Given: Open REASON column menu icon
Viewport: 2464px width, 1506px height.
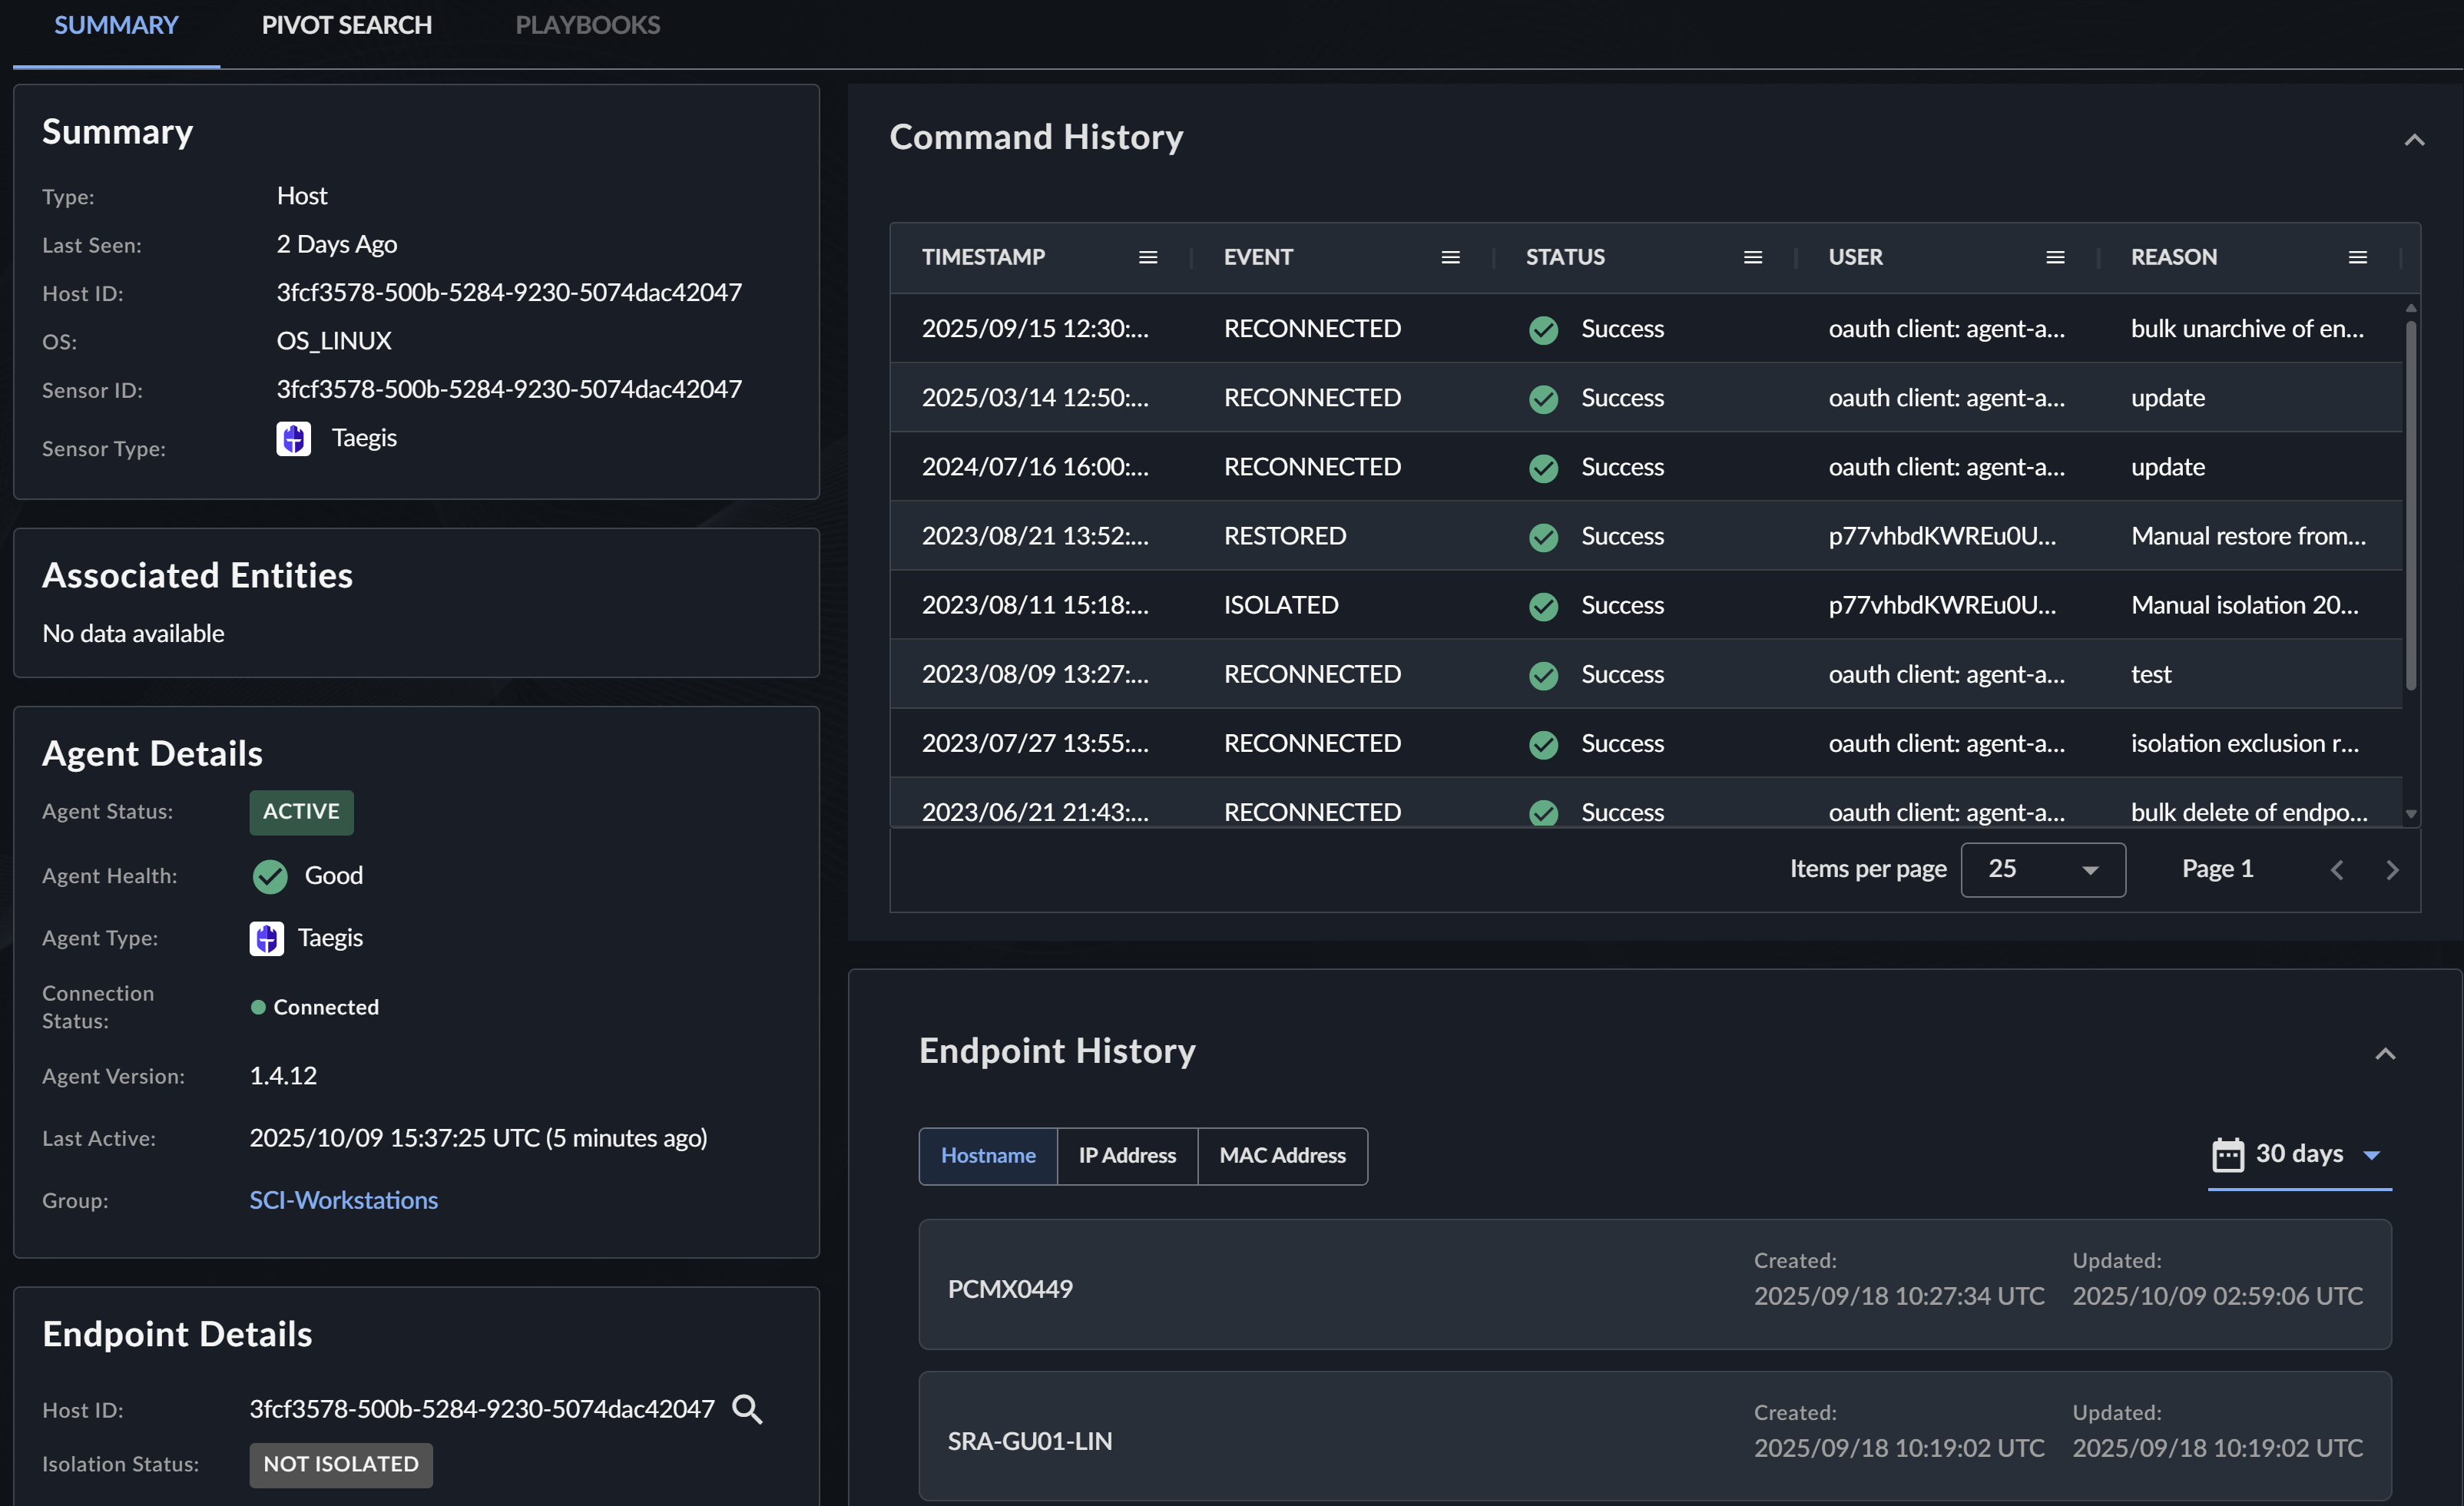Looking at the screenshot, I should 2357,258.
